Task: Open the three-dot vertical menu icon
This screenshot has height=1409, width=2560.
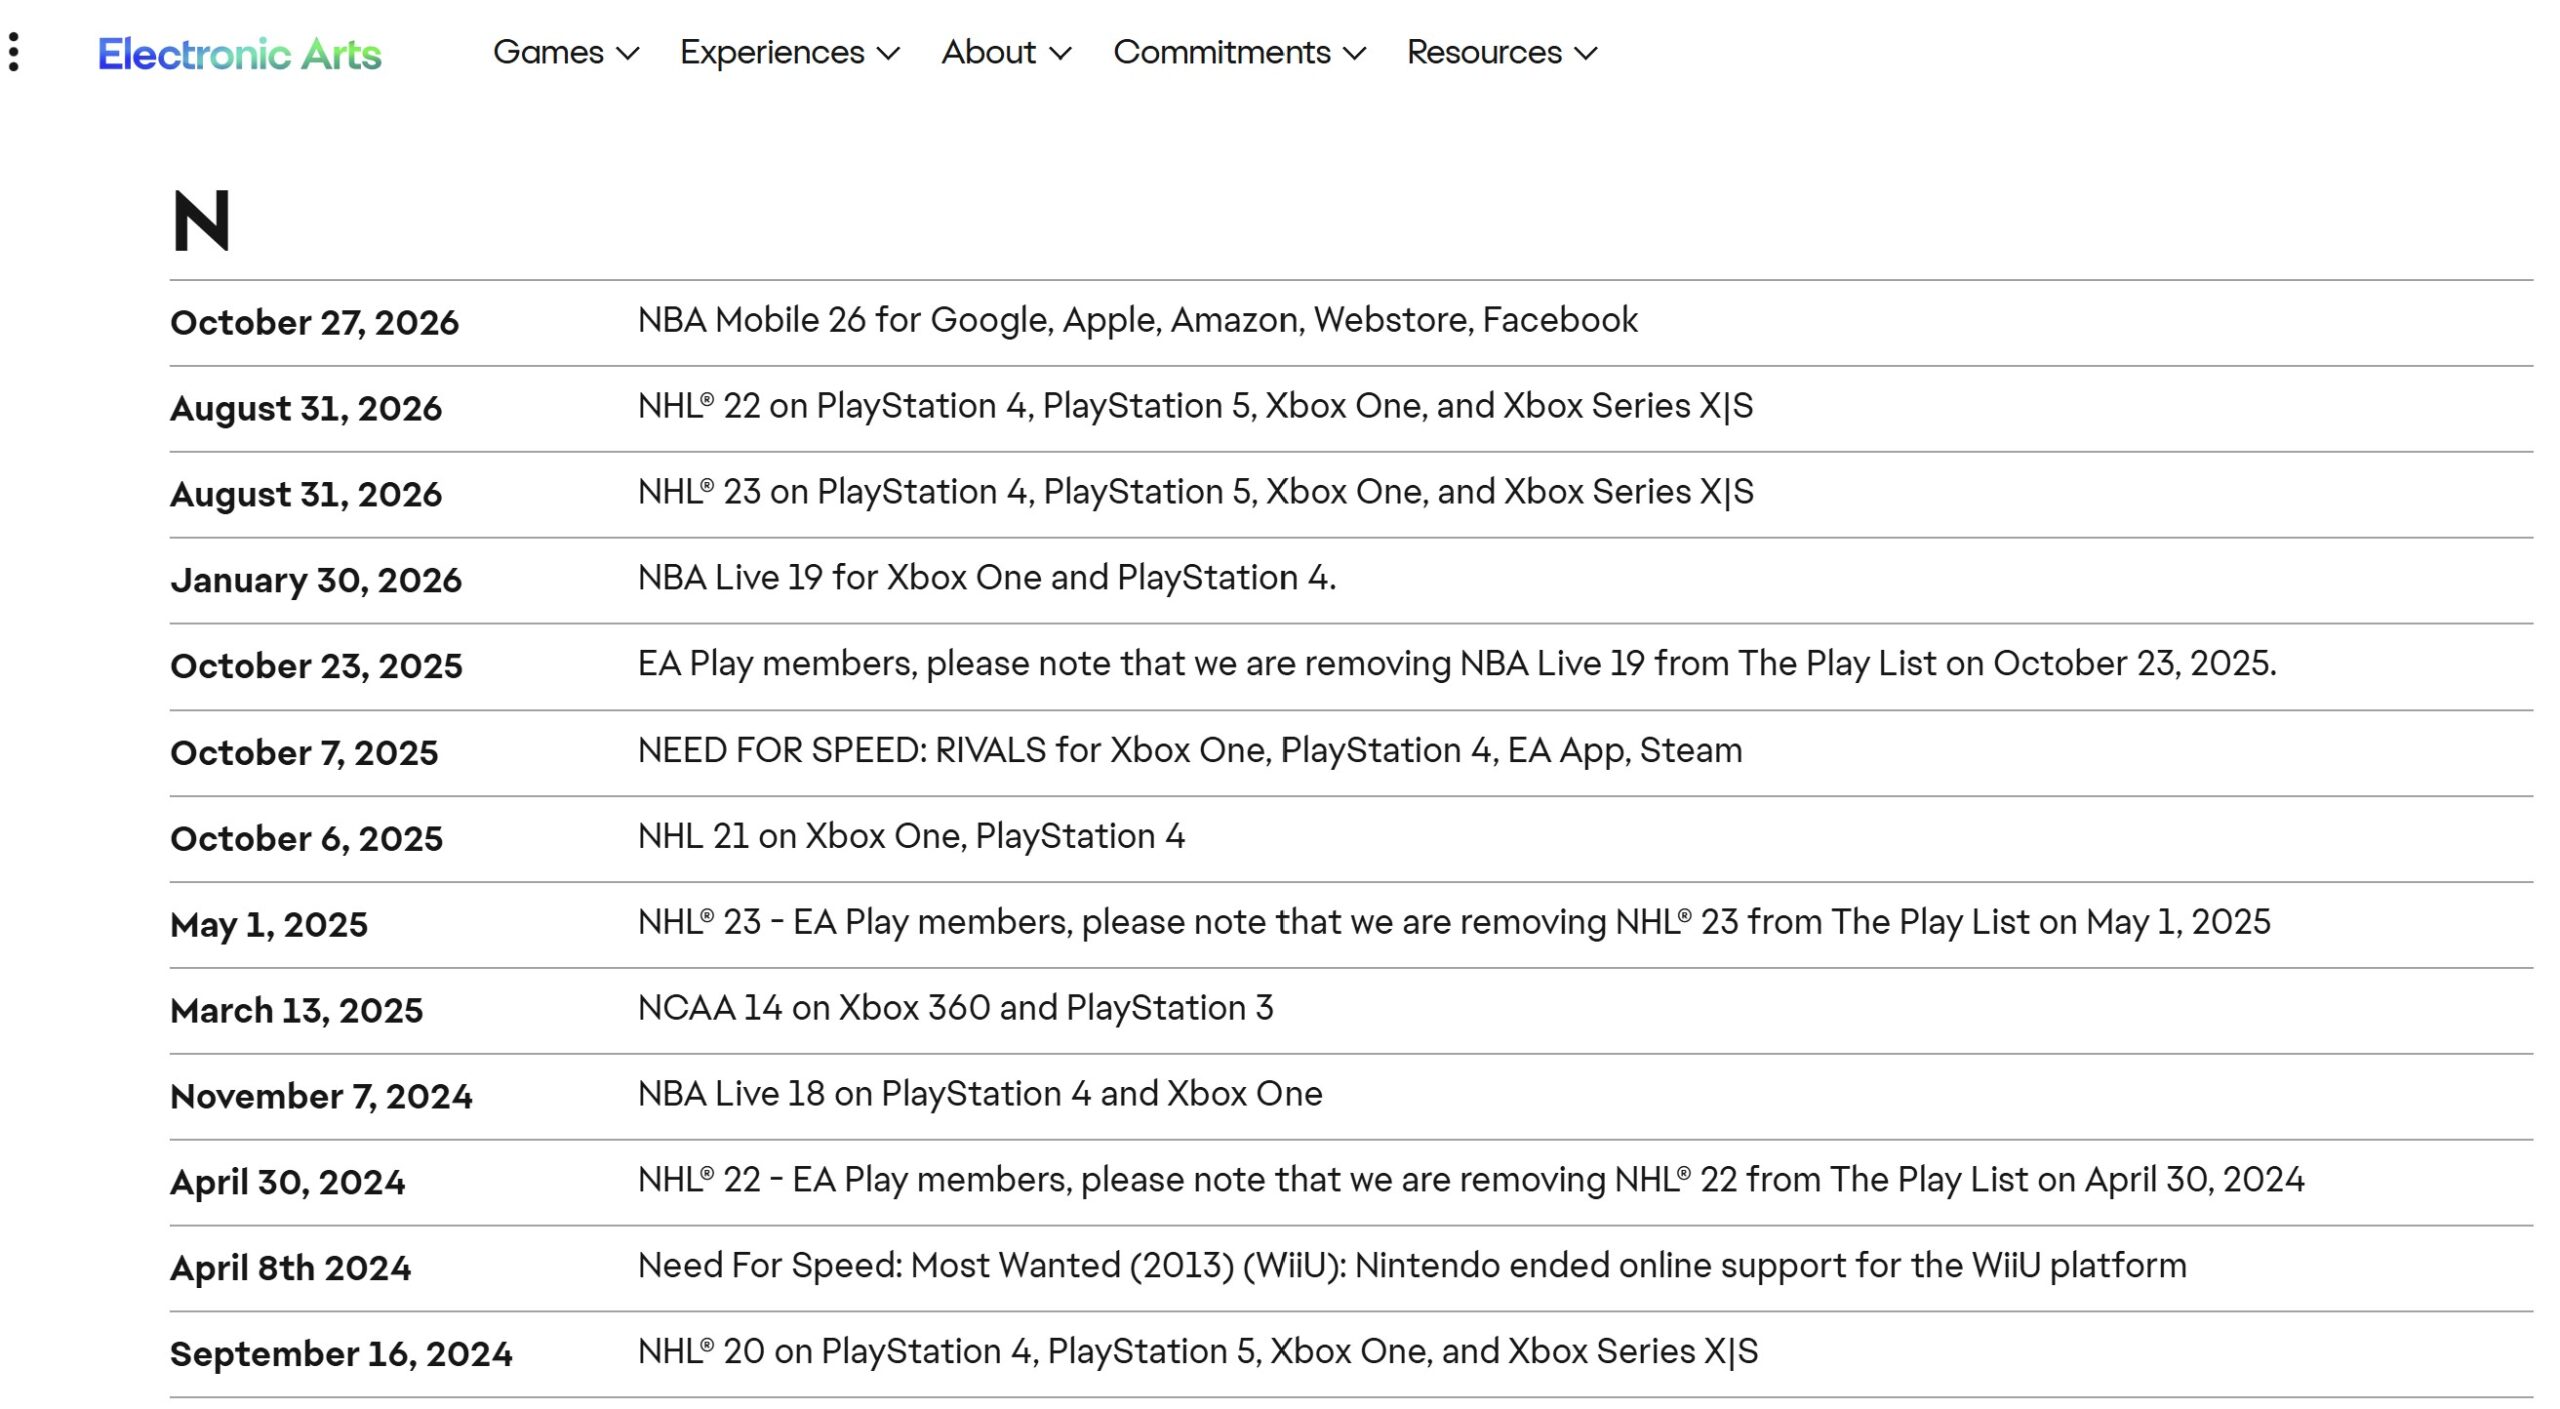Action: (x=14, y=52)
